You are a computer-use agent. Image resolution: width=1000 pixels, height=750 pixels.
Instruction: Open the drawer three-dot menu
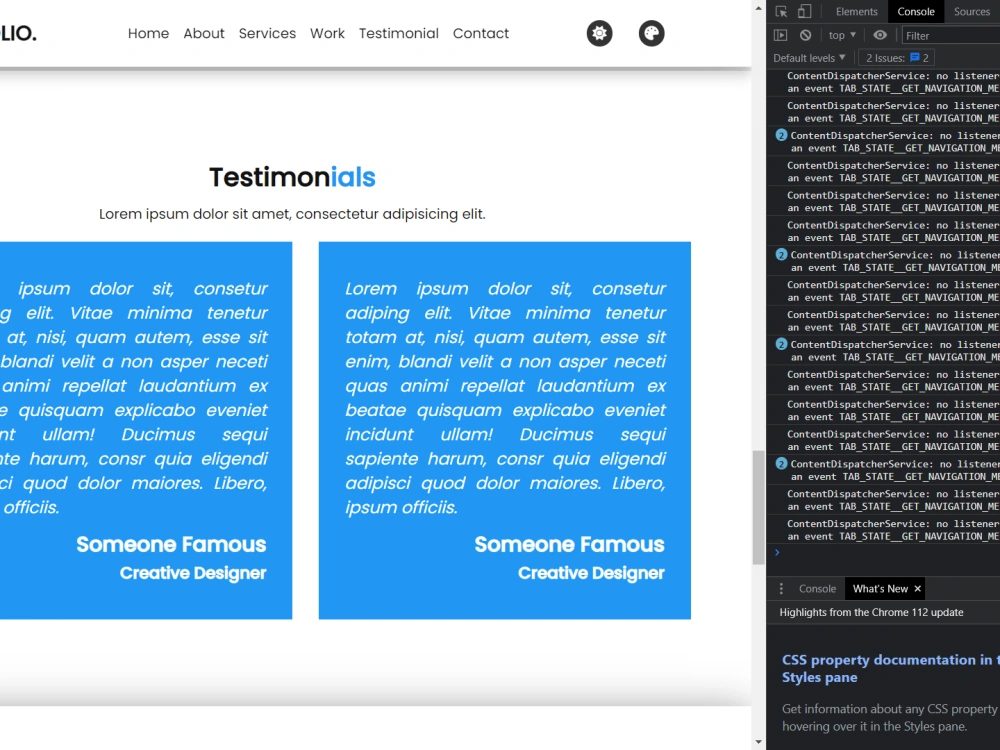[x=781, y=589]
